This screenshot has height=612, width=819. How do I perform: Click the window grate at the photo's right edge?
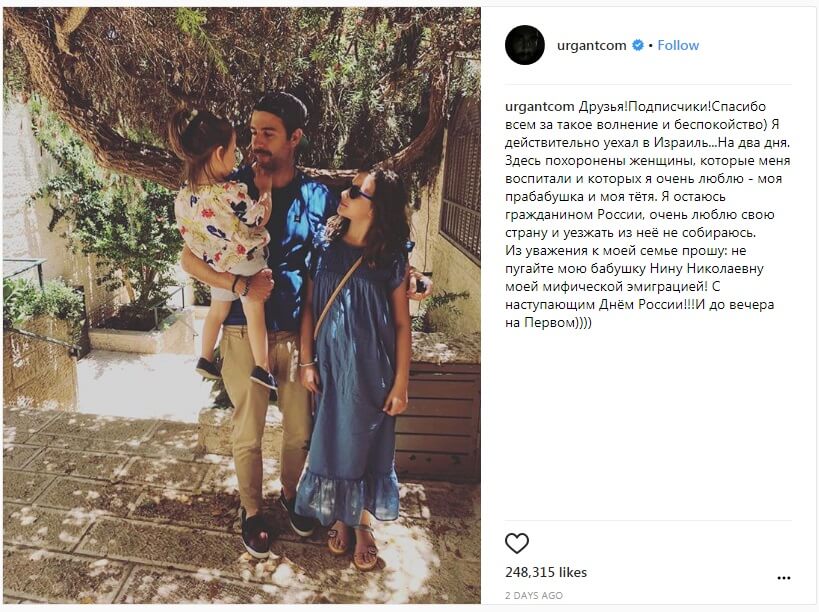(460, 180)
